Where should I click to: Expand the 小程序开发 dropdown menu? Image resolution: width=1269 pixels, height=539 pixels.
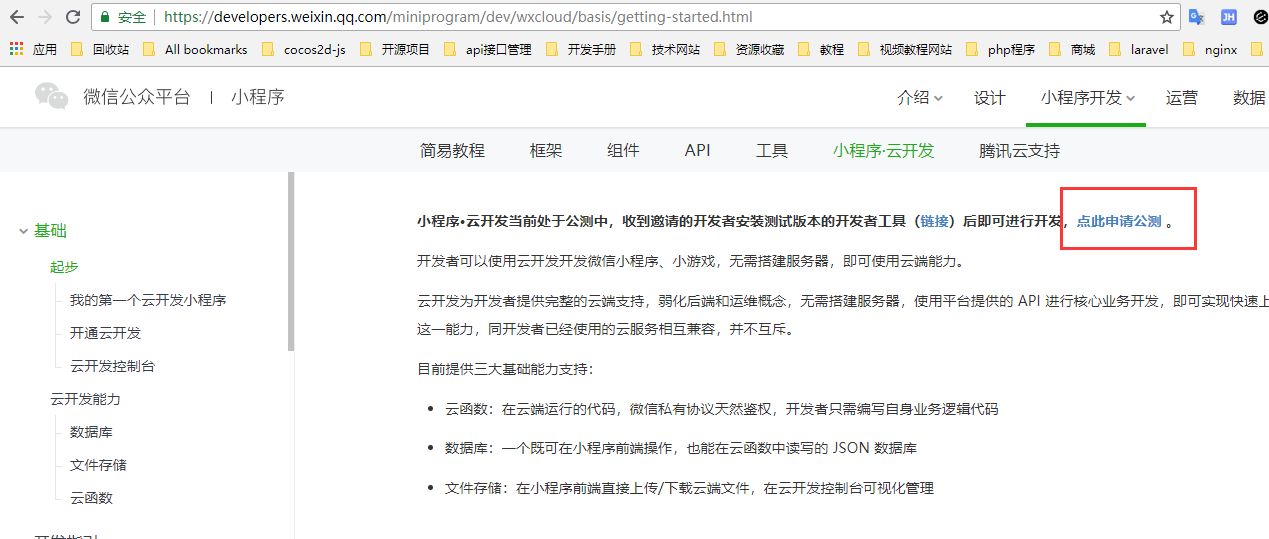[1087, 97]
